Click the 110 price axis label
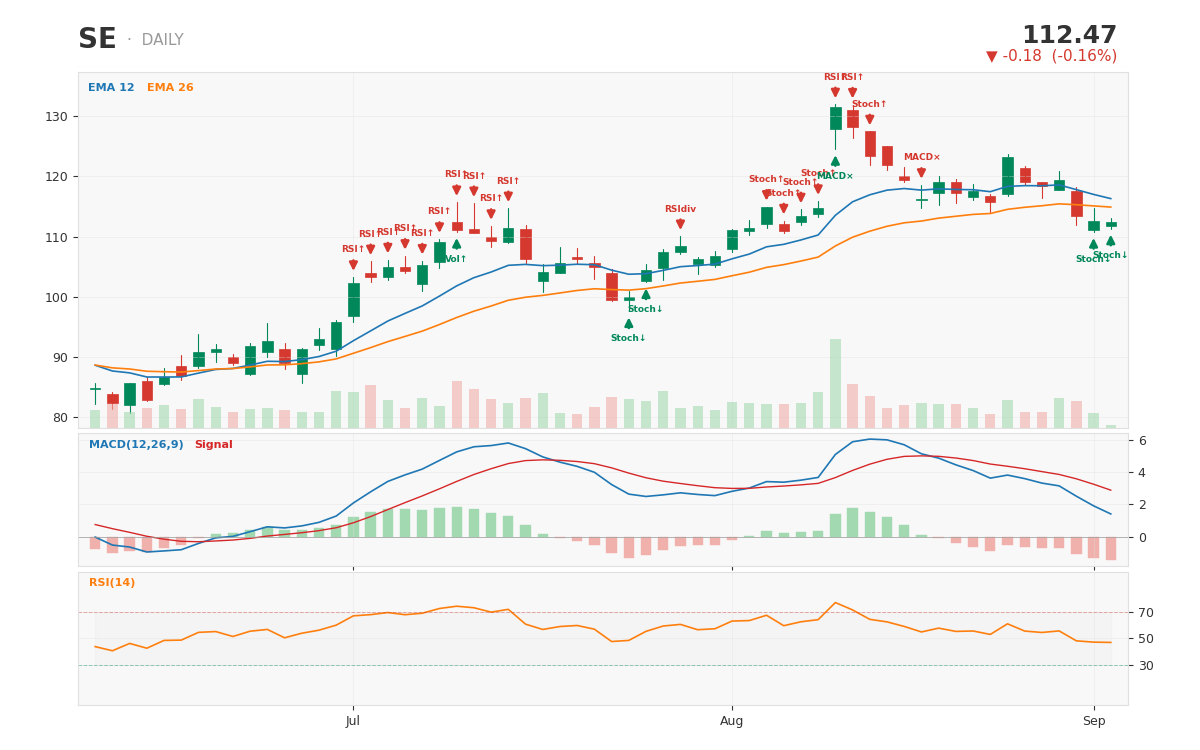 coord(58,238)
